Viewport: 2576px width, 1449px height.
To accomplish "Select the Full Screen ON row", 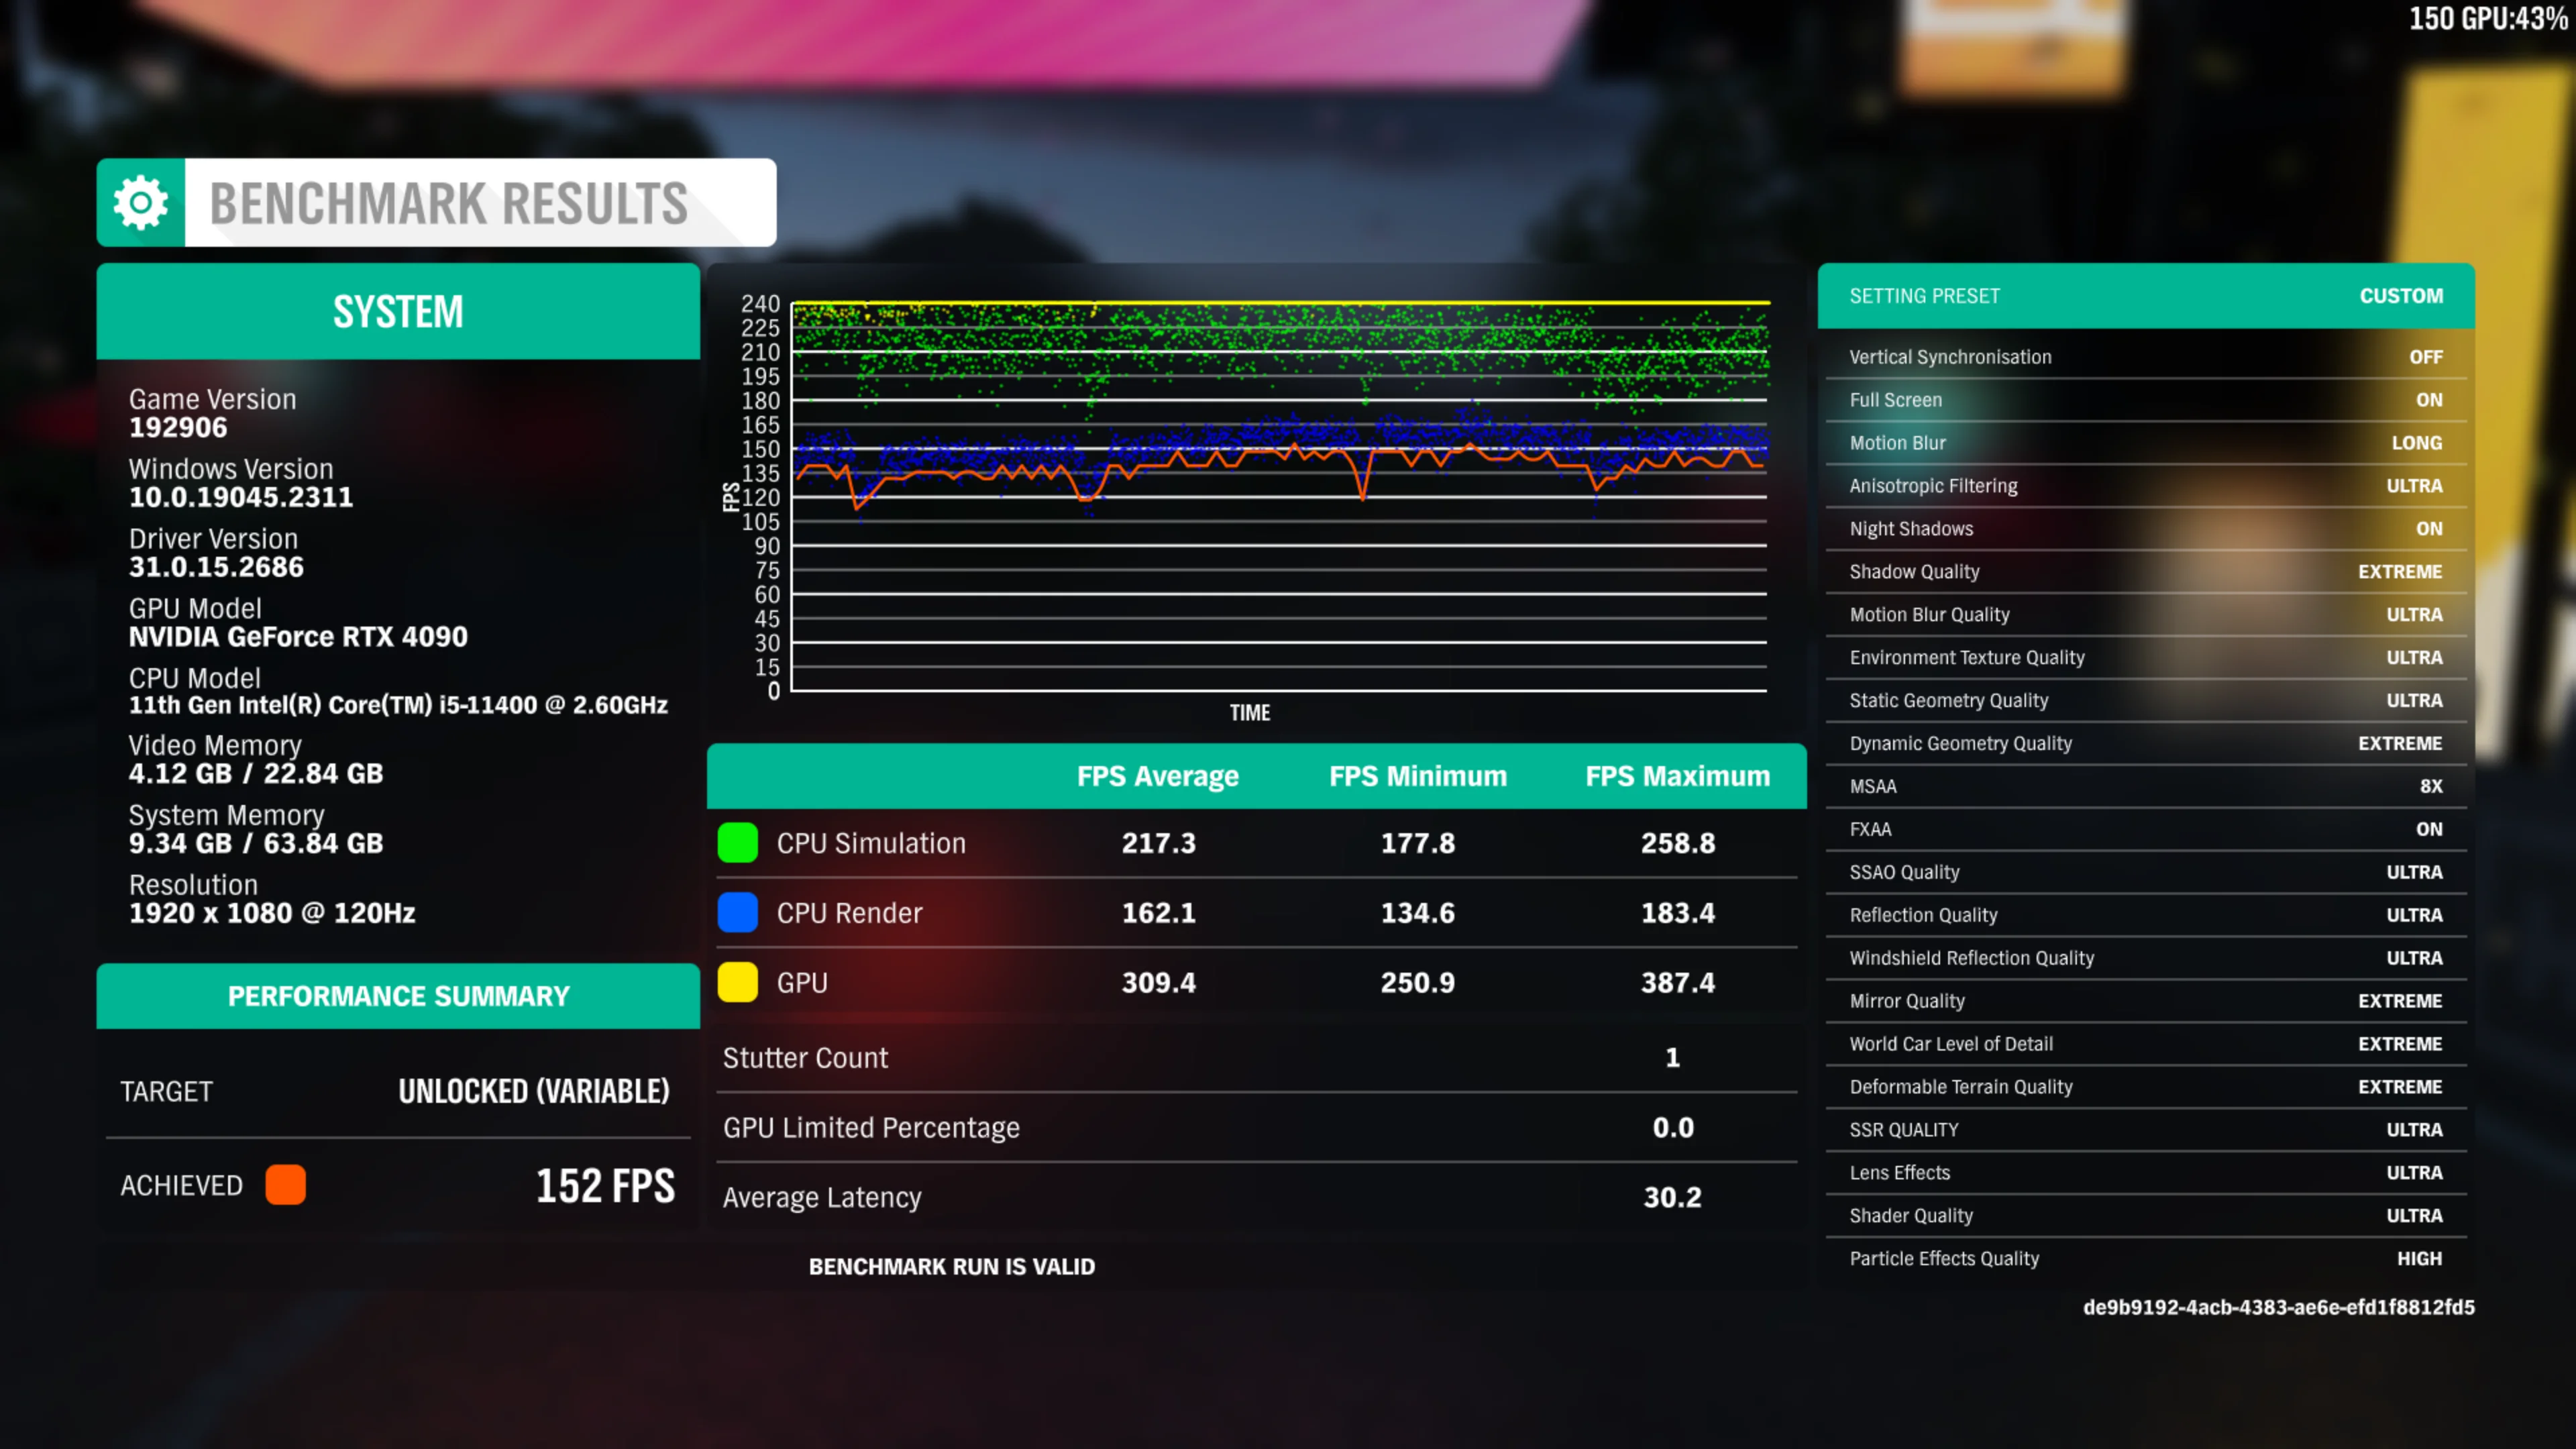I will 2146,400.
